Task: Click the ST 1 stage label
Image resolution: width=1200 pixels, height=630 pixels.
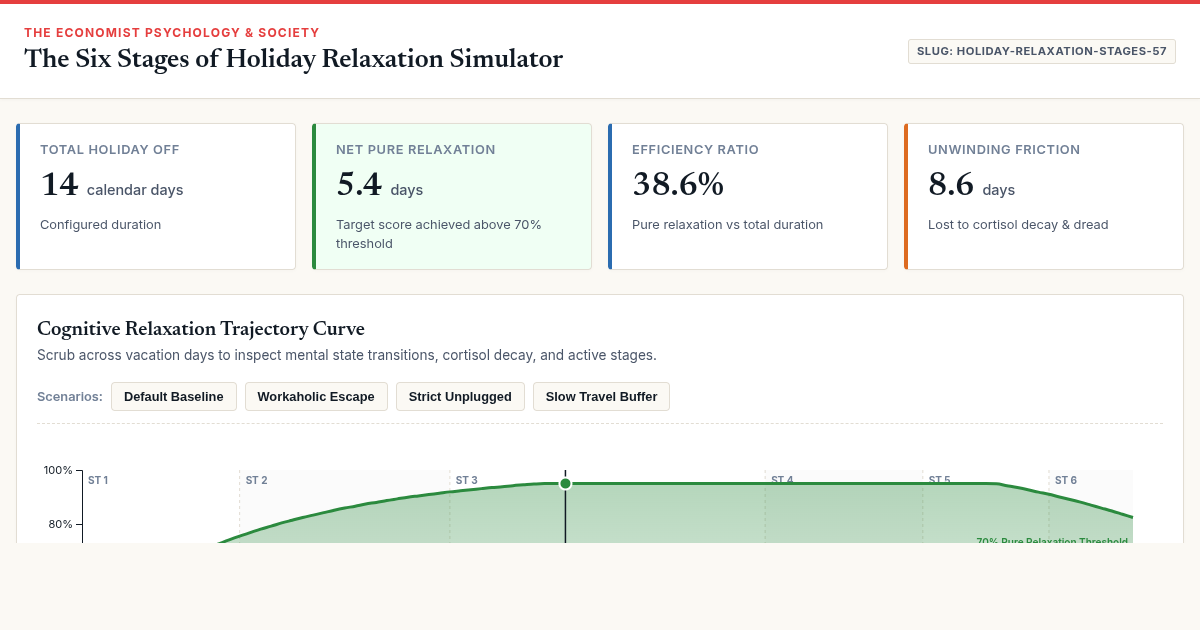Action: tap(98, 480)
